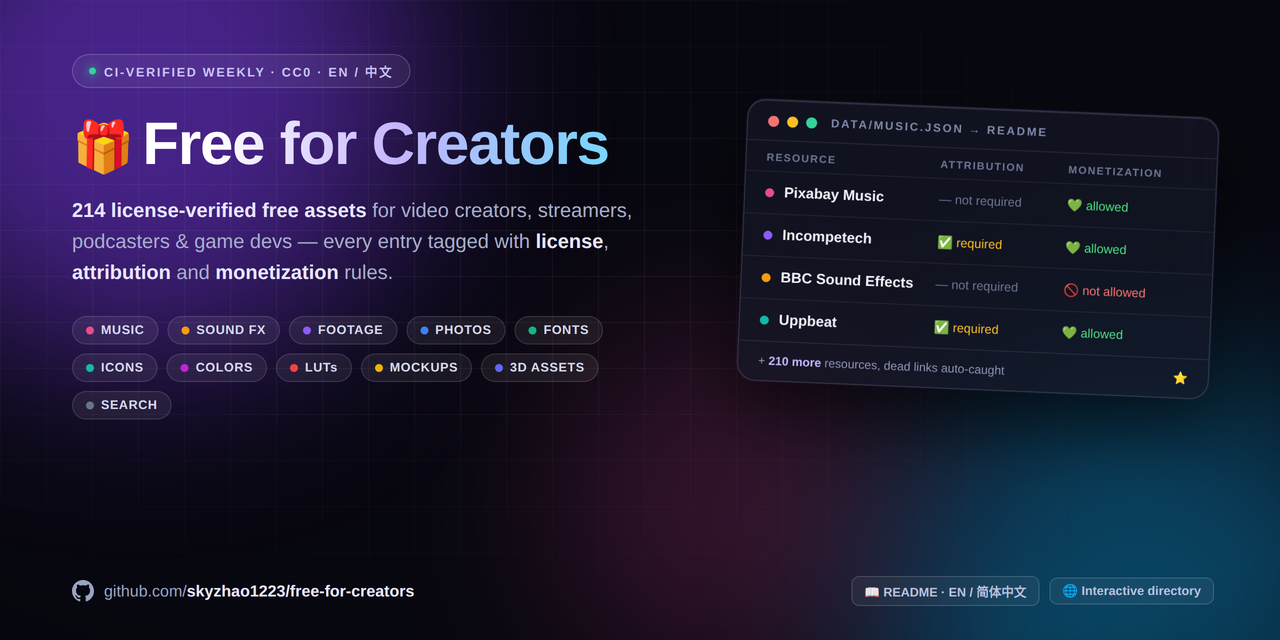Select the MUSIC category tag
Viewport: 1280px width, 640px height.
point(115,330)
